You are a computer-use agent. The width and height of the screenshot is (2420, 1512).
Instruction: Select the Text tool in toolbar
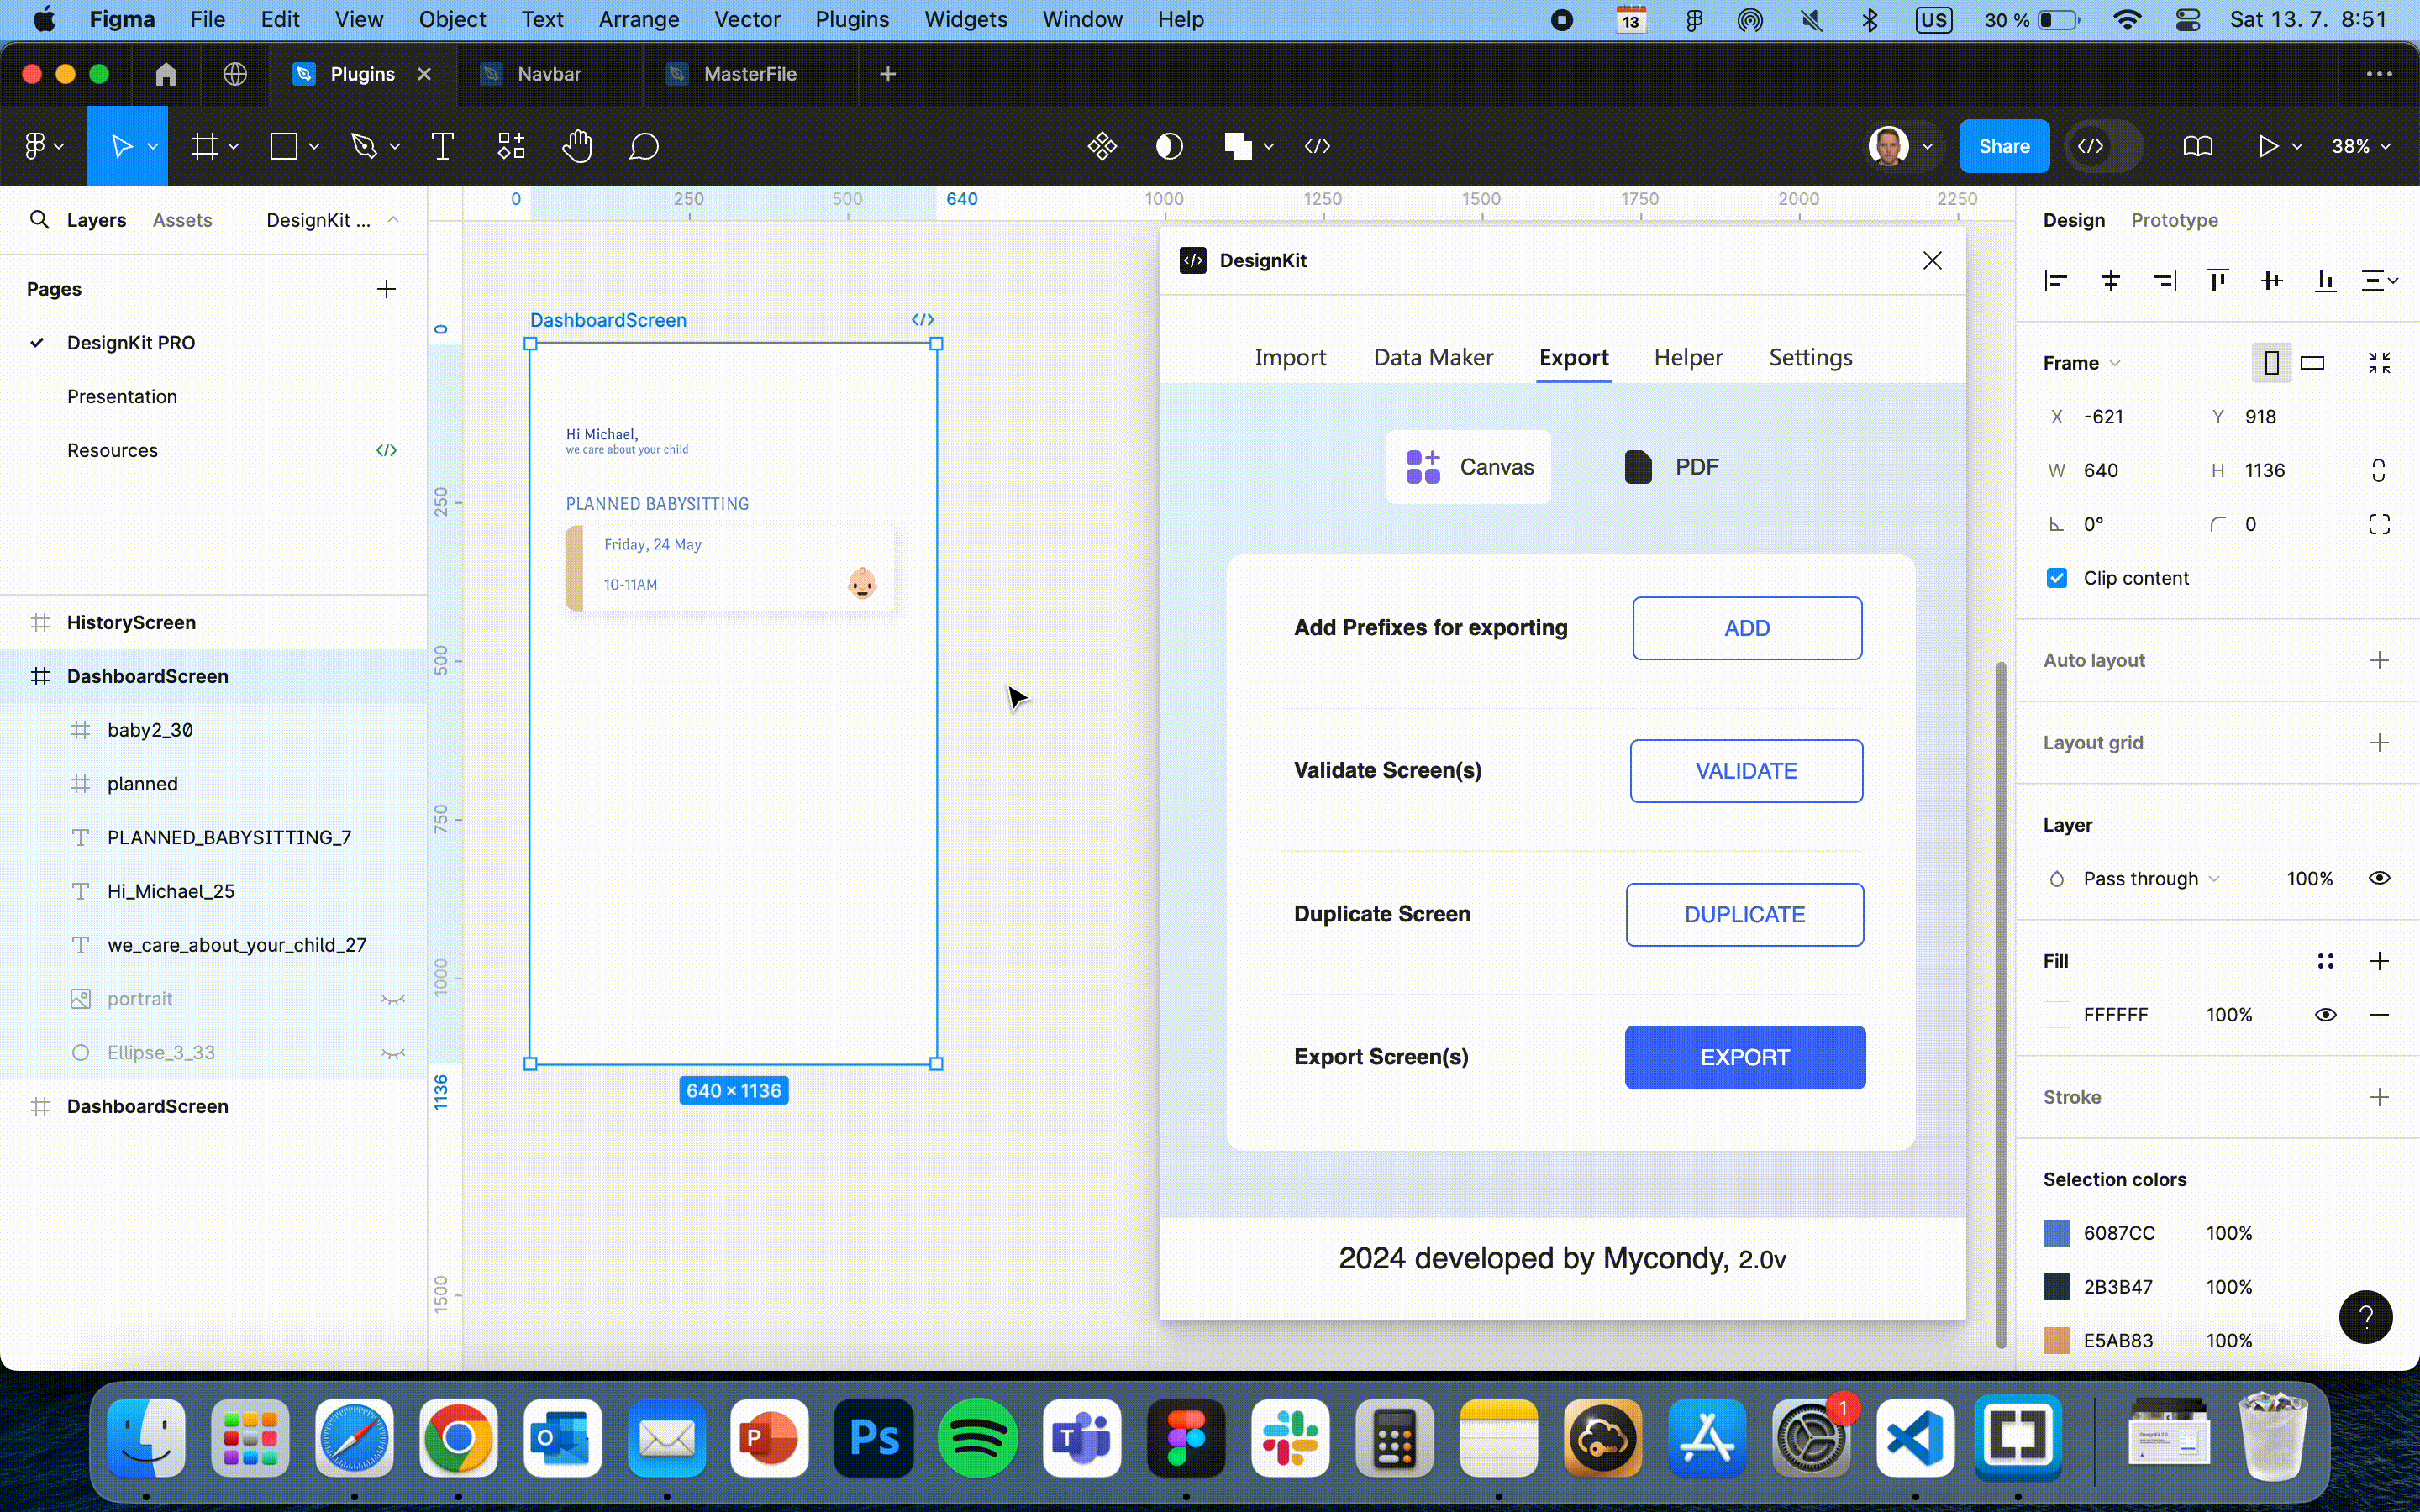(442, 147)
